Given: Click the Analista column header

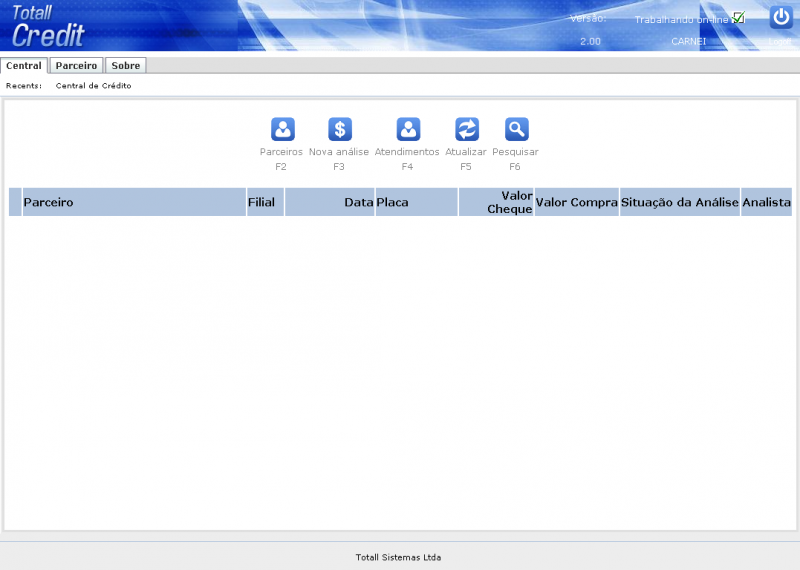Looking at the screenshot, I should [766, 202].
